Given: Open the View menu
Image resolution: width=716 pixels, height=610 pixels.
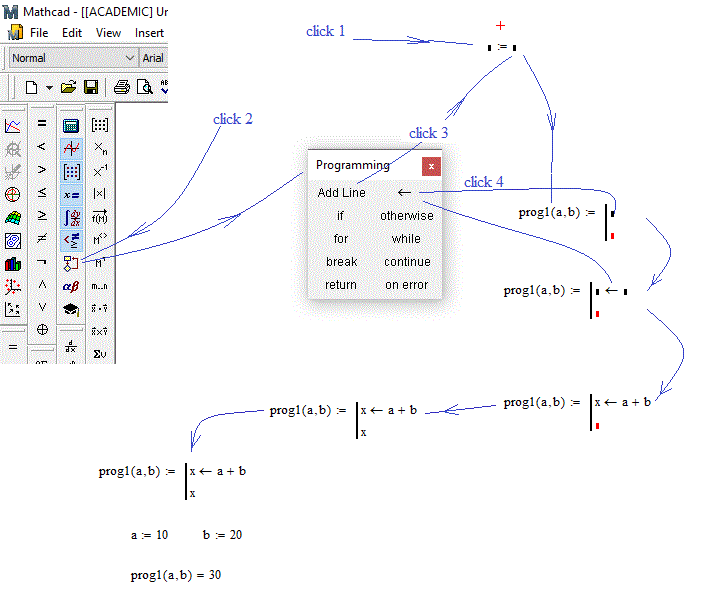Looking at the screenshot, I should coord(108,33).
